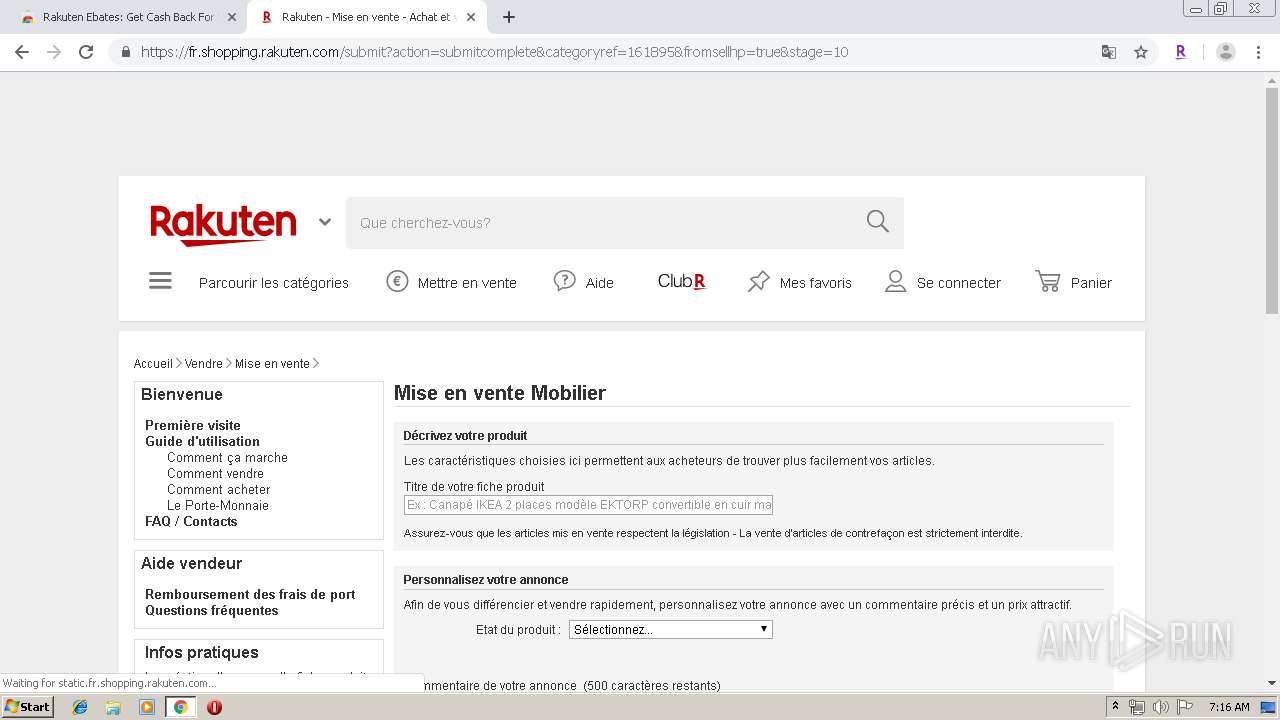This screenshot has width=1280, height=720.
Task: Bookmark this page with the star icon
Action: click(x=1141, y=52)
